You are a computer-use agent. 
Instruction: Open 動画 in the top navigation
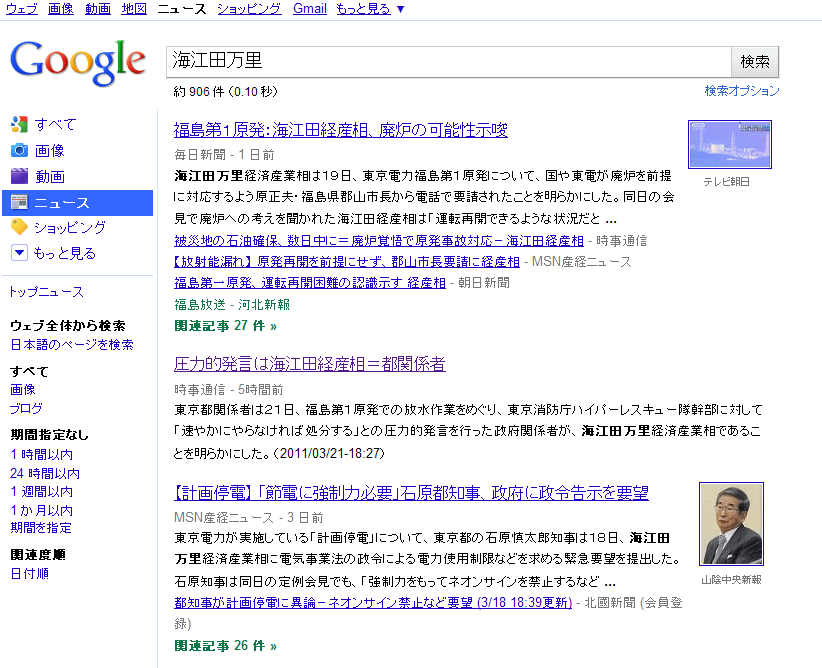pos(98,9)
